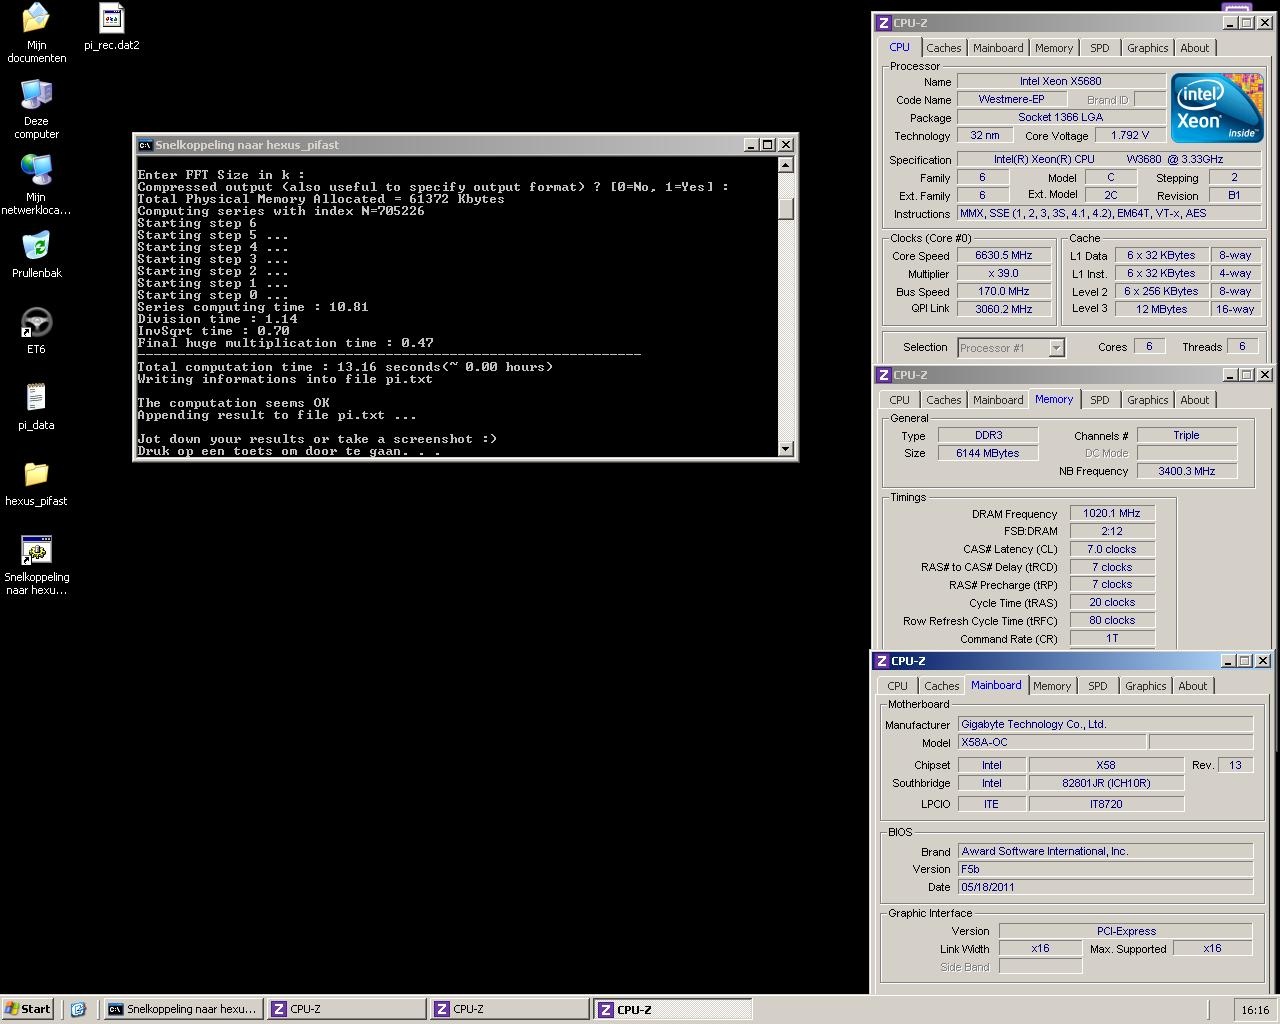Click the BIOS brand 'Award Software International, Inc.'
This screenshot has width=1280, height=1024.
[x=1105, y=851]
